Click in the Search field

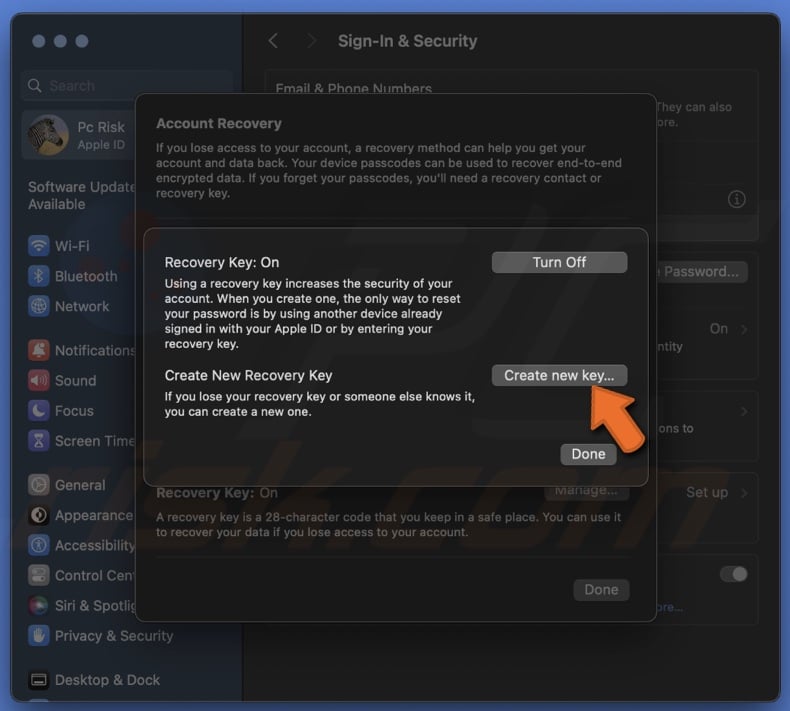pos(126,86)
